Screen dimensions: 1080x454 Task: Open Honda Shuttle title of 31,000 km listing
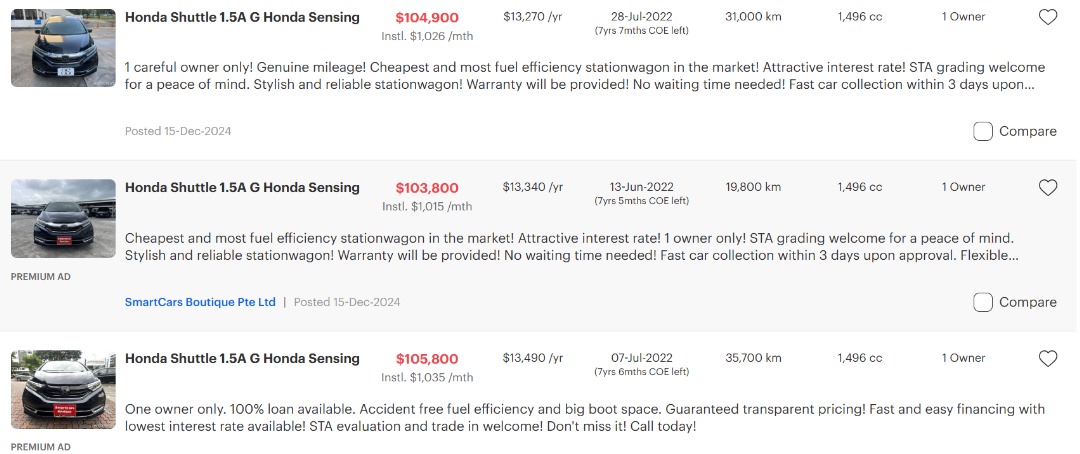[242, 17]
